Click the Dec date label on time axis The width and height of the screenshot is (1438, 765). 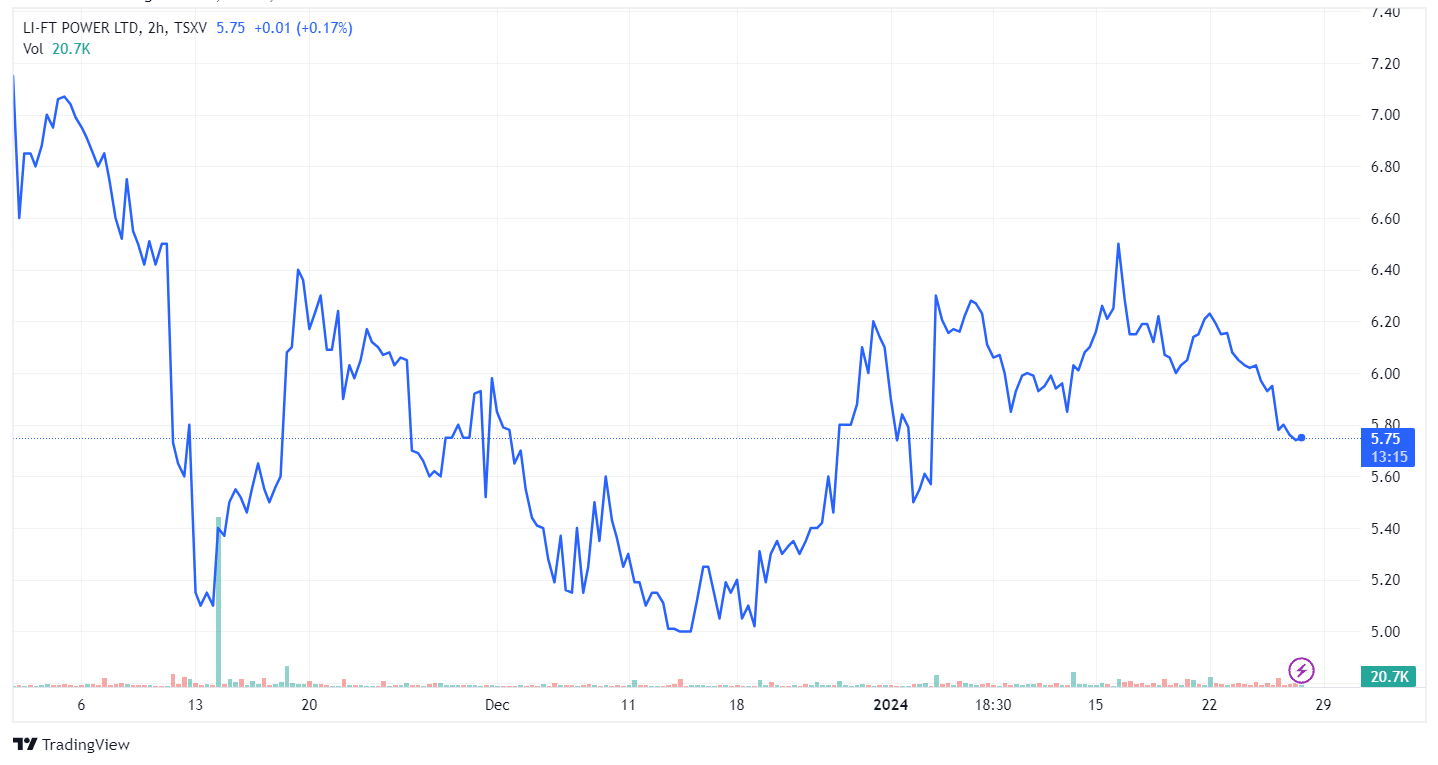pos(497,705)
